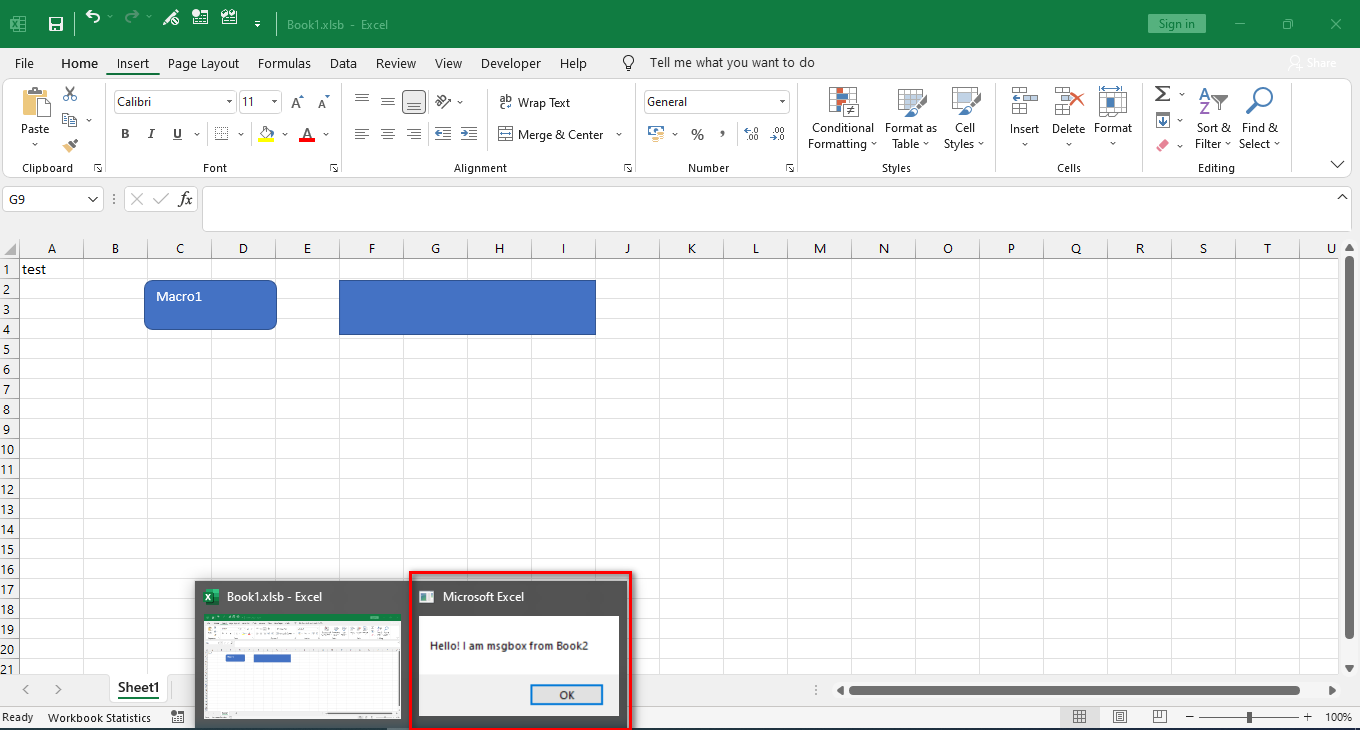The width and height of the screenshot is (1360, 730).
Task: Zoom in using the plus icon
Action: click(x=1308, y=717)
